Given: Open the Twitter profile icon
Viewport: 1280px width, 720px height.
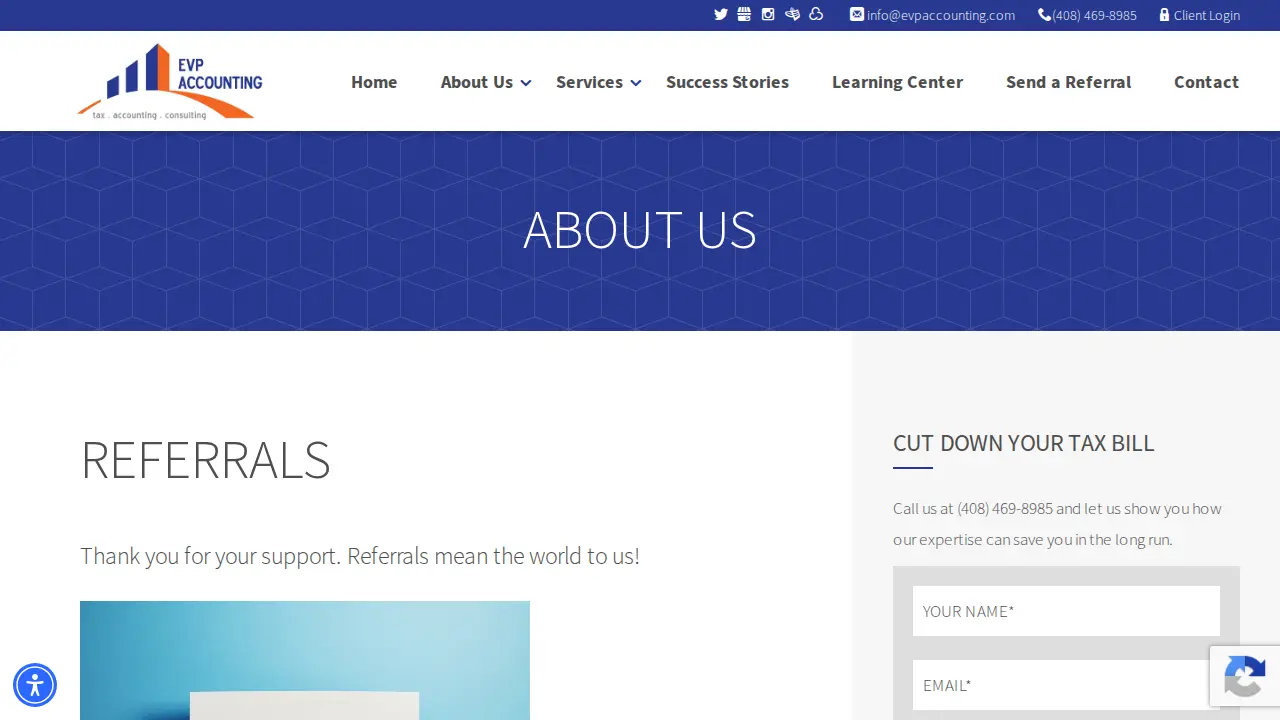Looking at the screenshot, I should pos(720,15).
